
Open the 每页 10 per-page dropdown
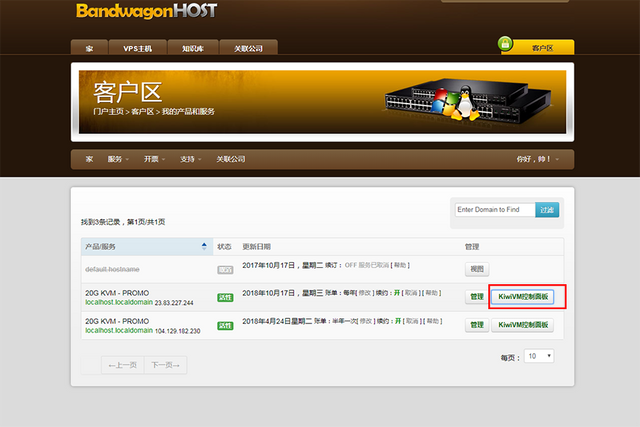click(x=539, y=356)
